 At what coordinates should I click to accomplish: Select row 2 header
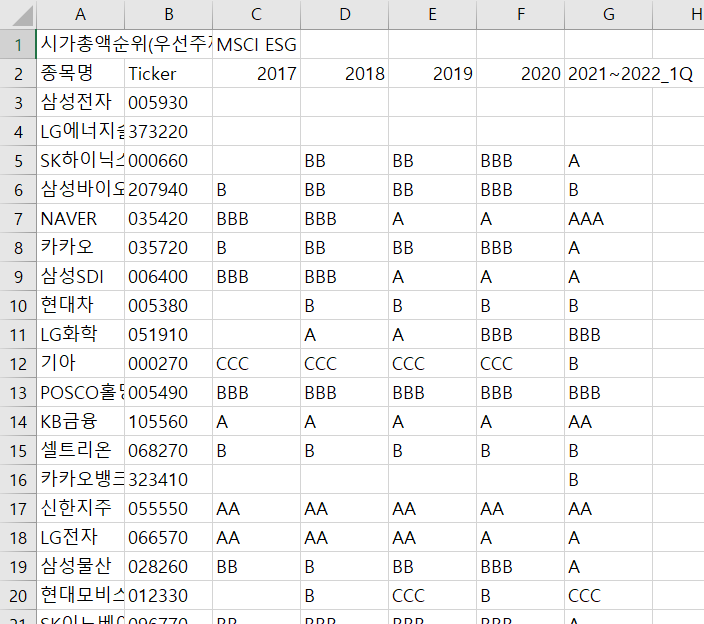[x=18, y=73]
